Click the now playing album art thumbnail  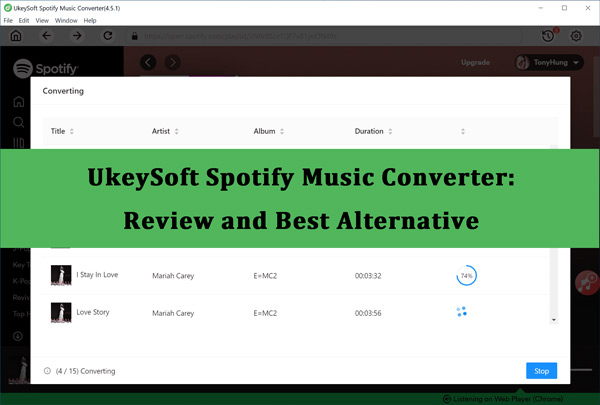19,371
